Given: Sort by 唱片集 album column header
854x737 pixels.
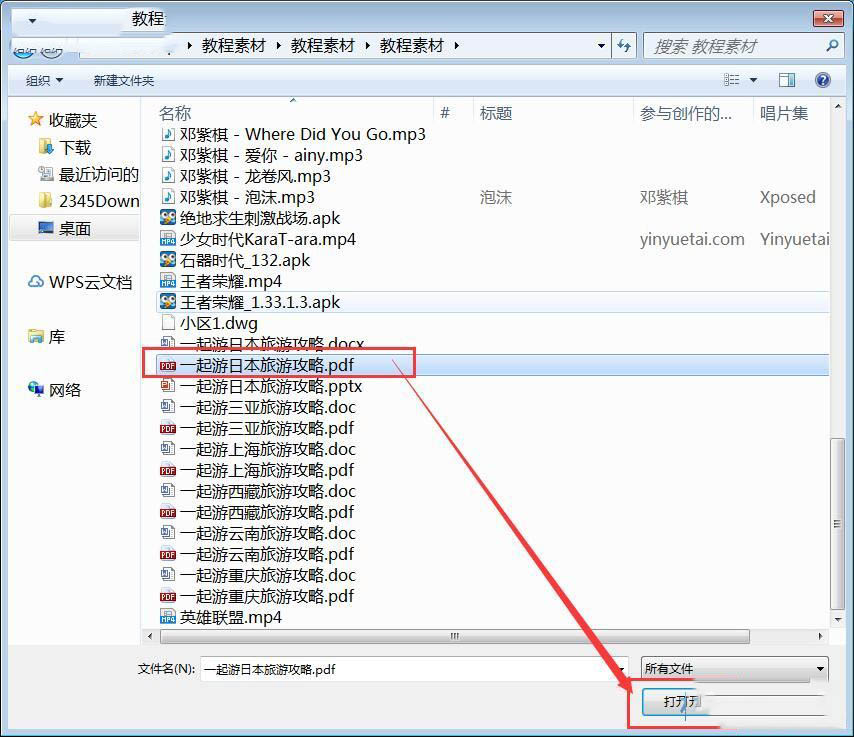Looking at the screenshot, I should (784, 113).
